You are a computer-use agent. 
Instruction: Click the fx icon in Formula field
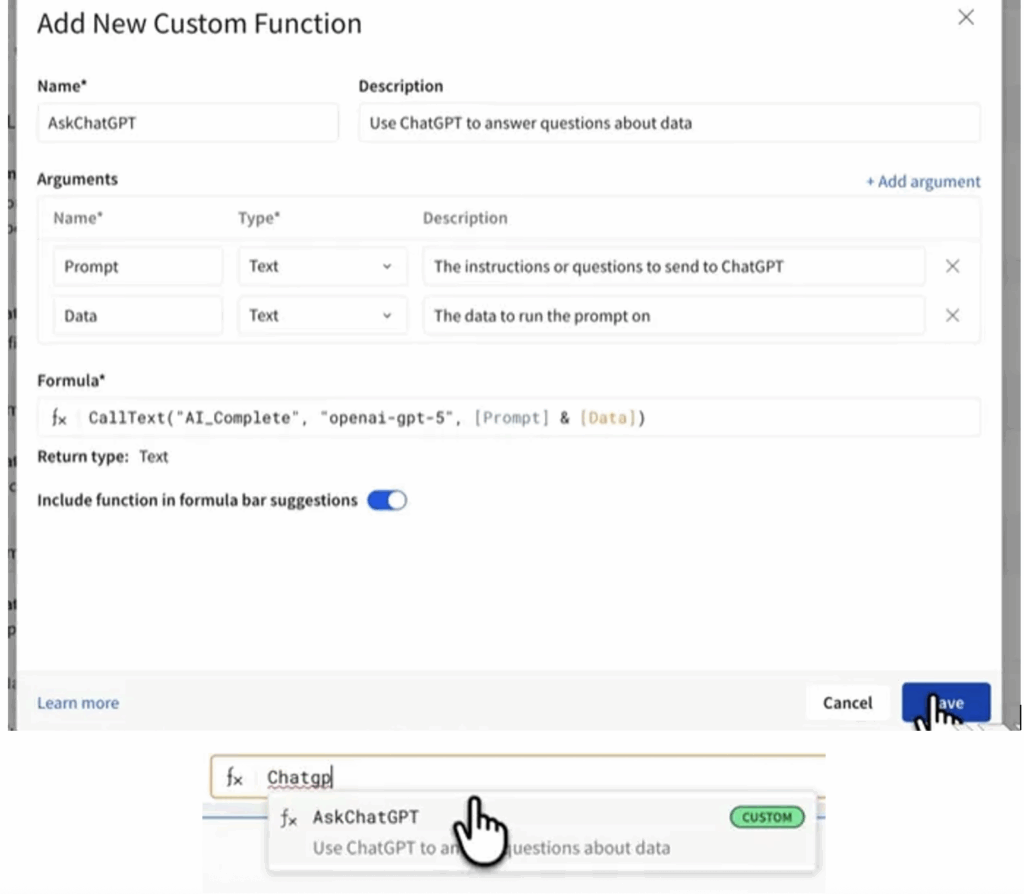59,418
